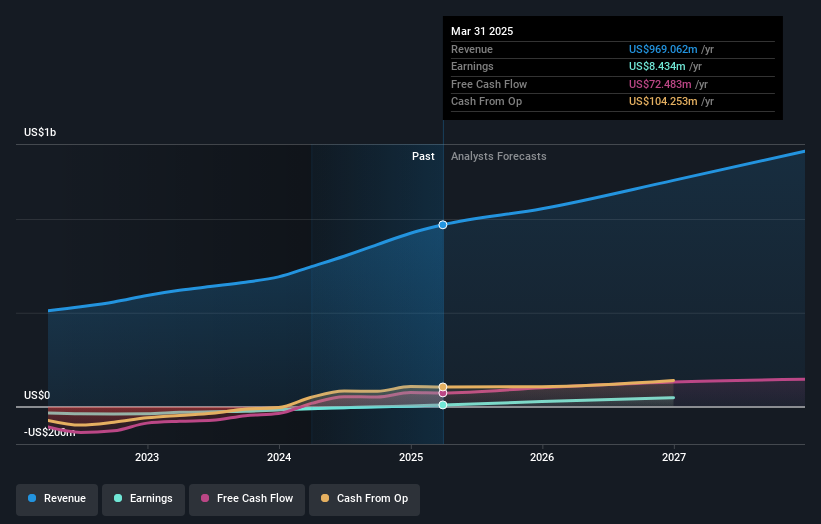Click the 2024 x-axis label
The width and height of the screenshot is (821, 524).
click(279, 457)
